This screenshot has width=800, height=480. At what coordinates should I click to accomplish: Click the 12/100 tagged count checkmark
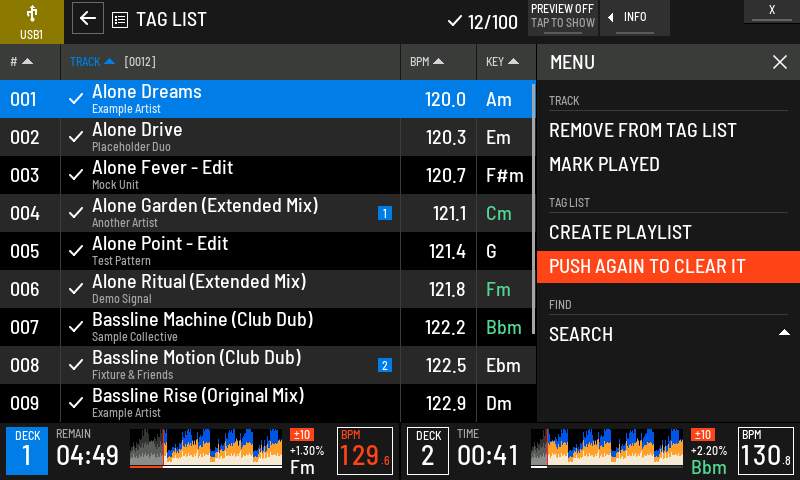[454, 21]
